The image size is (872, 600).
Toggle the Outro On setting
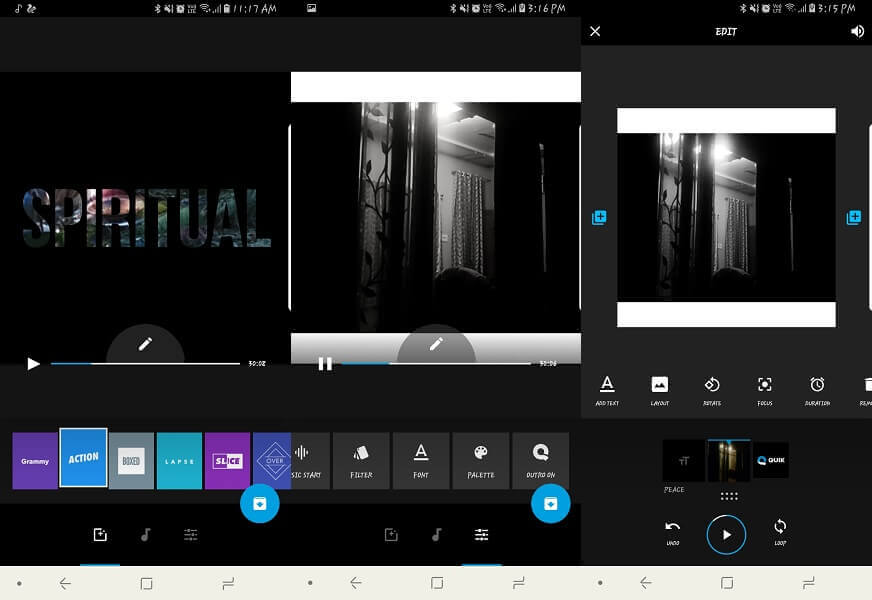pyautogui.click(x=541, y=461)
